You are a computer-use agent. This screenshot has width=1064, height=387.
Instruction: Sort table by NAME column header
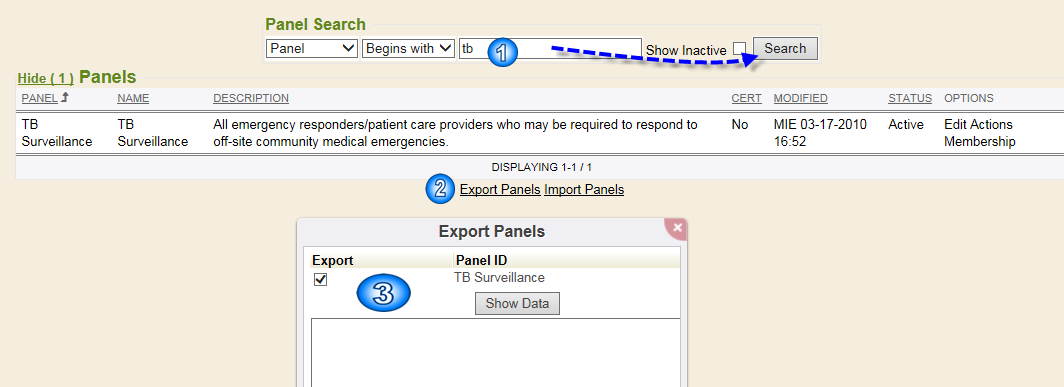(133, 98)
